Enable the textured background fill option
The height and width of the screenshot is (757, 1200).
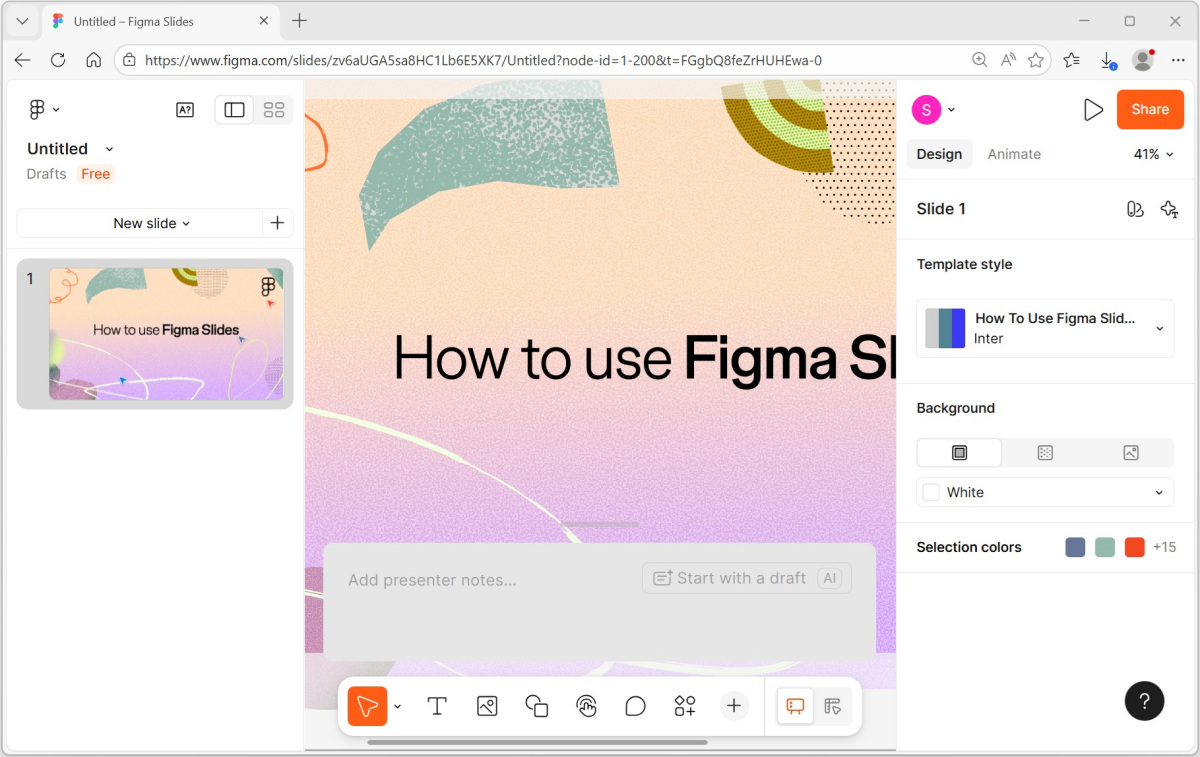point(1045,452)
